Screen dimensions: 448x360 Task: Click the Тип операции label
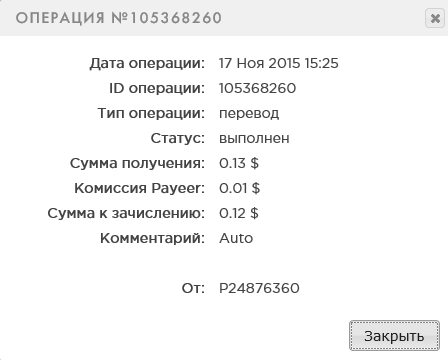151,114
